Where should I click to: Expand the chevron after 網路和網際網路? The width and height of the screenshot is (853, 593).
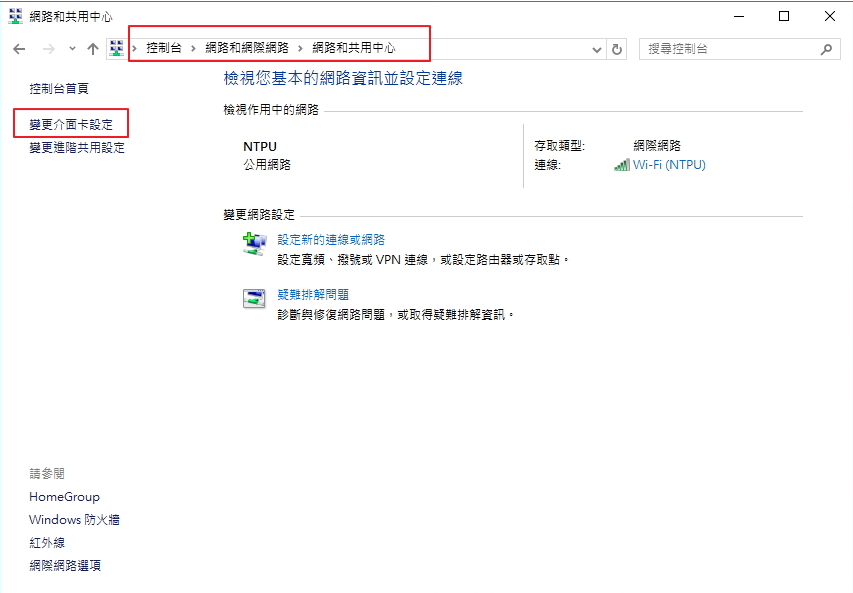click(x=300, y=48)
